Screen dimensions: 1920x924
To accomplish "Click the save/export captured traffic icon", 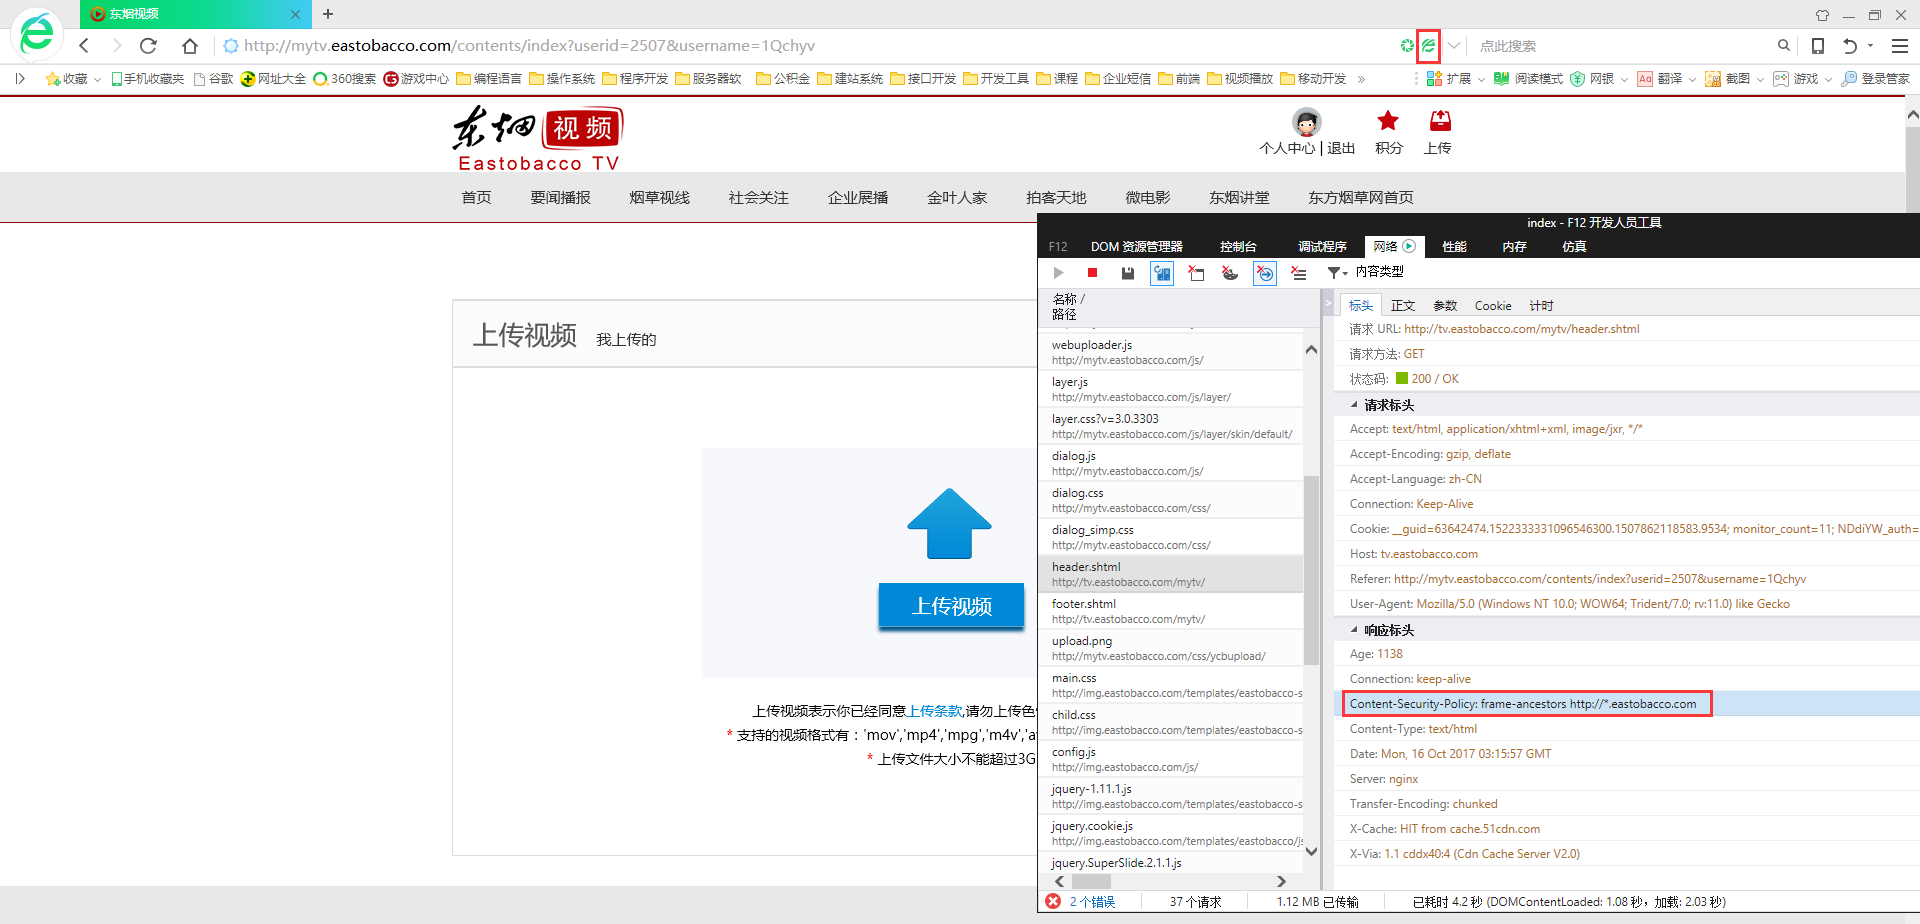I will point(1128,273).
